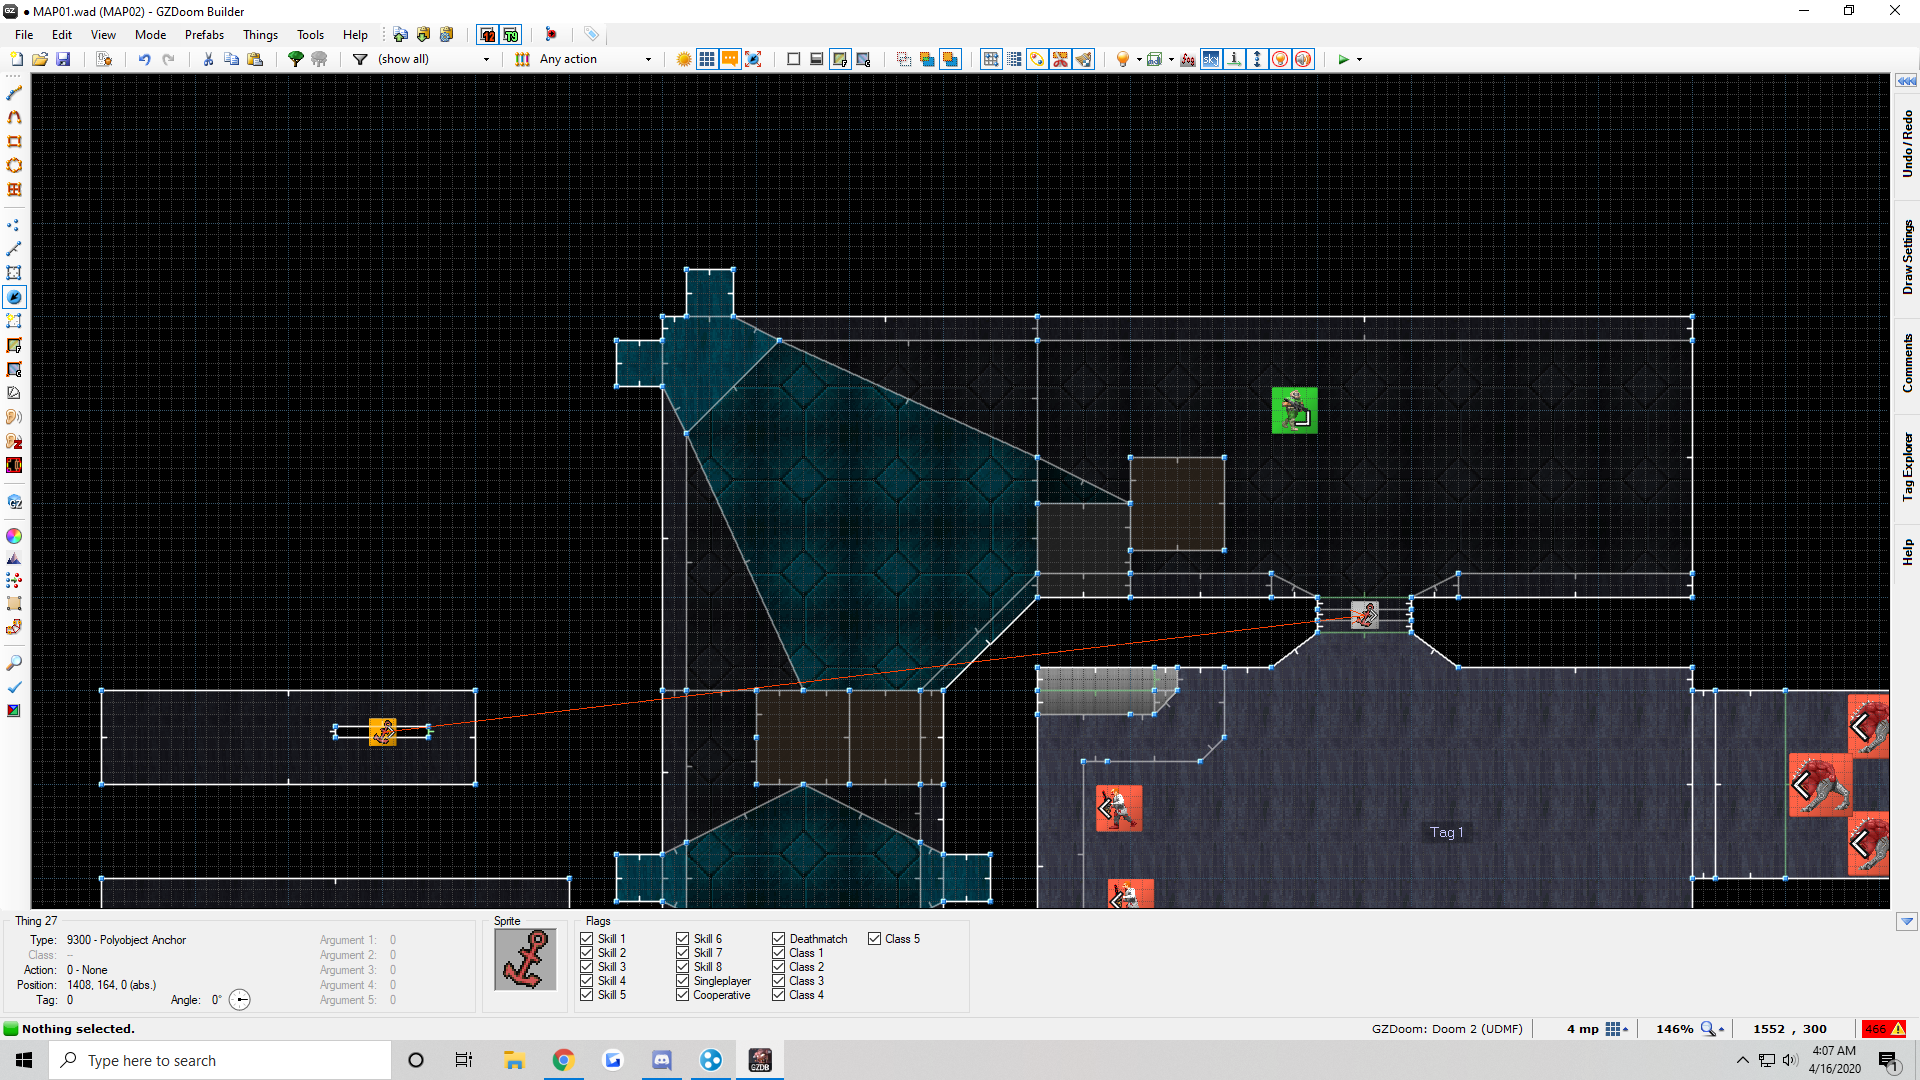The width and height of the screenshot is (1920, 1080).
Task: Click the filter funnel icon
Action: 360,59
